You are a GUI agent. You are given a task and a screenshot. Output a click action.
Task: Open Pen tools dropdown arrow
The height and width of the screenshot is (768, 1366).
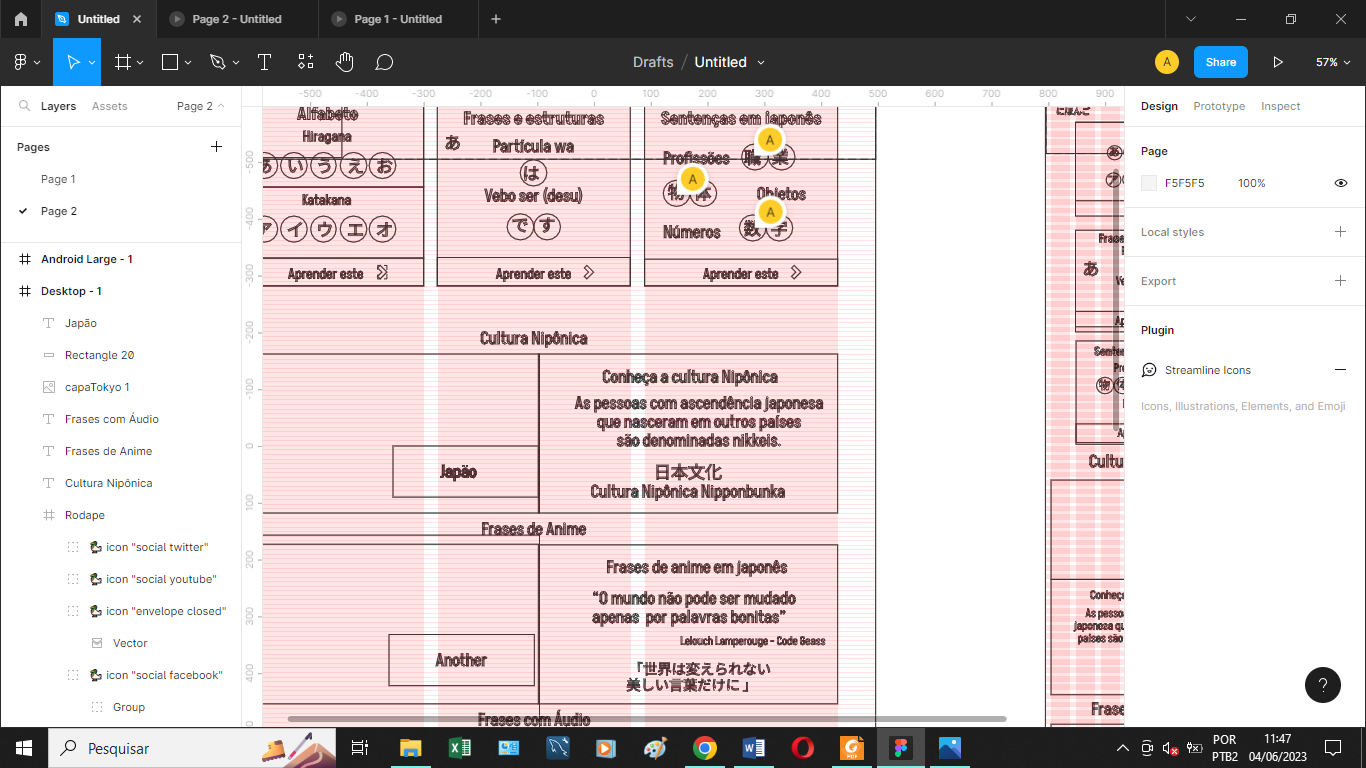click(236, 62)
